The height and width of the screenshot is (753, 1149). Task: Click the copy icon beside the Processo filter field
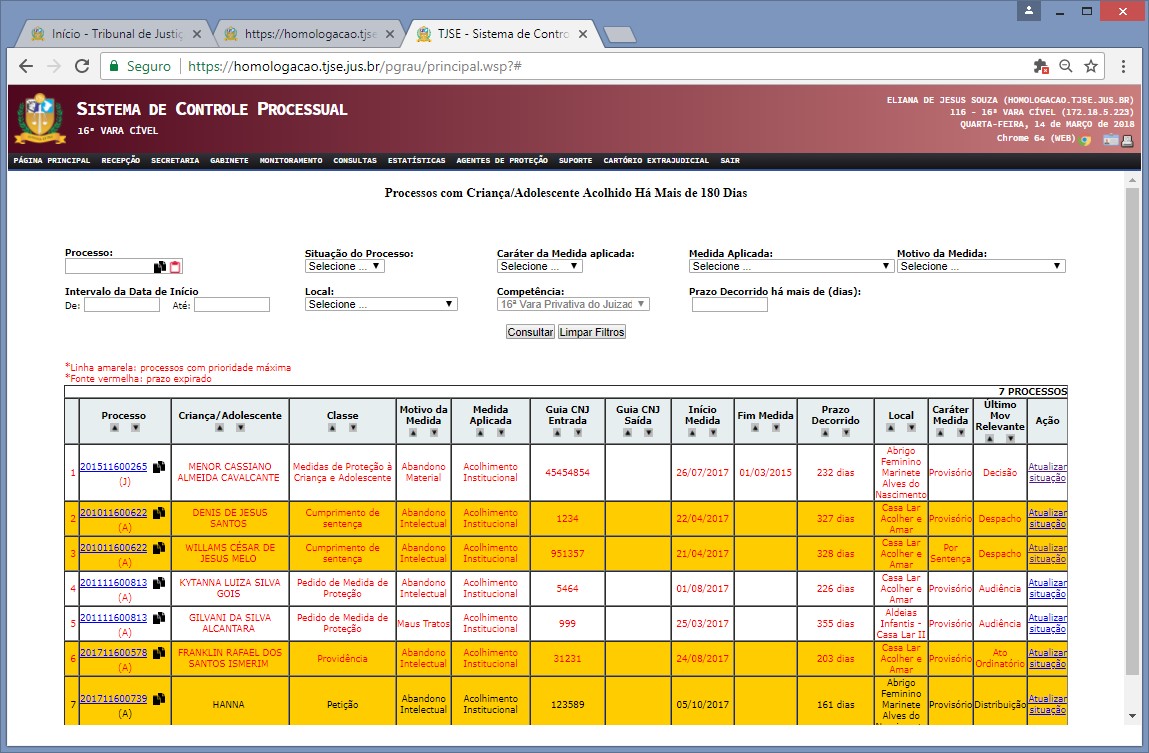pyautogui.click(x=160, y=267)
